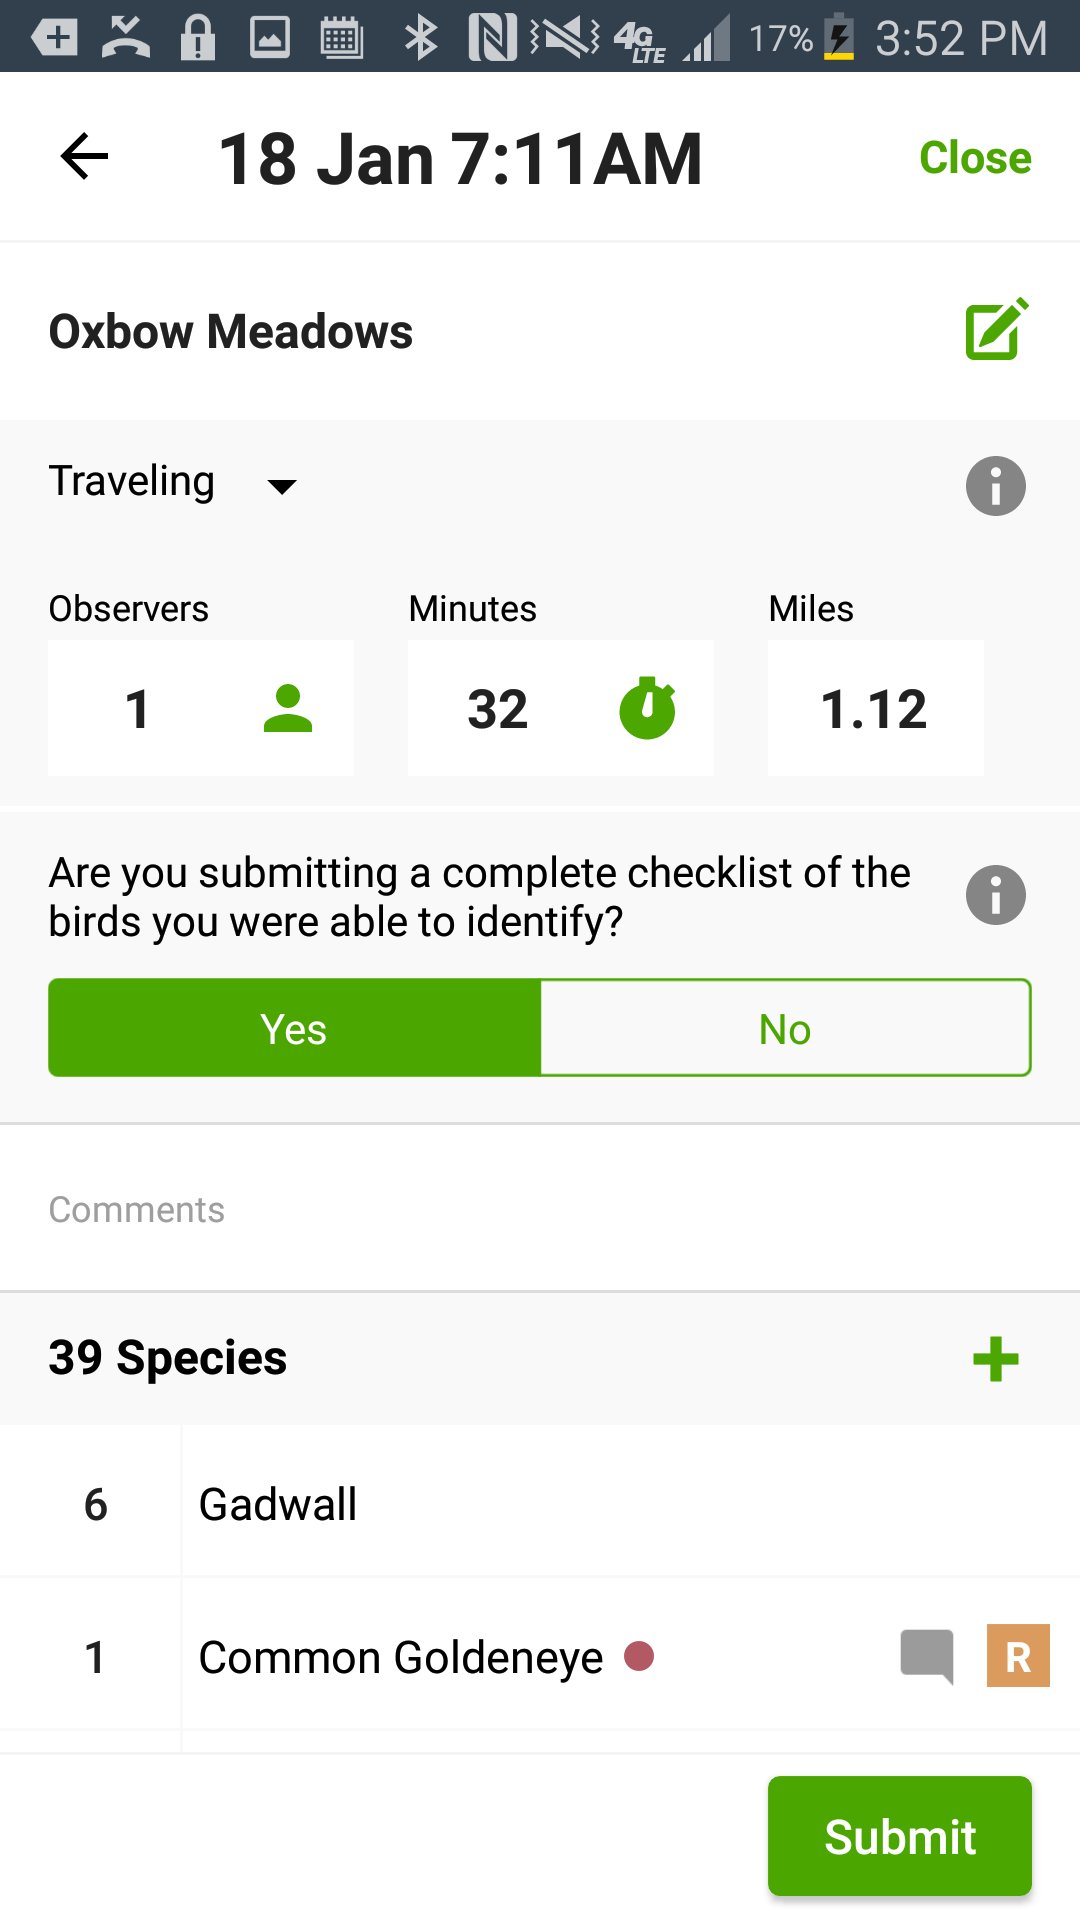
Task: Tap the person icon to edit observers
Action: click(x=289, y=708)
